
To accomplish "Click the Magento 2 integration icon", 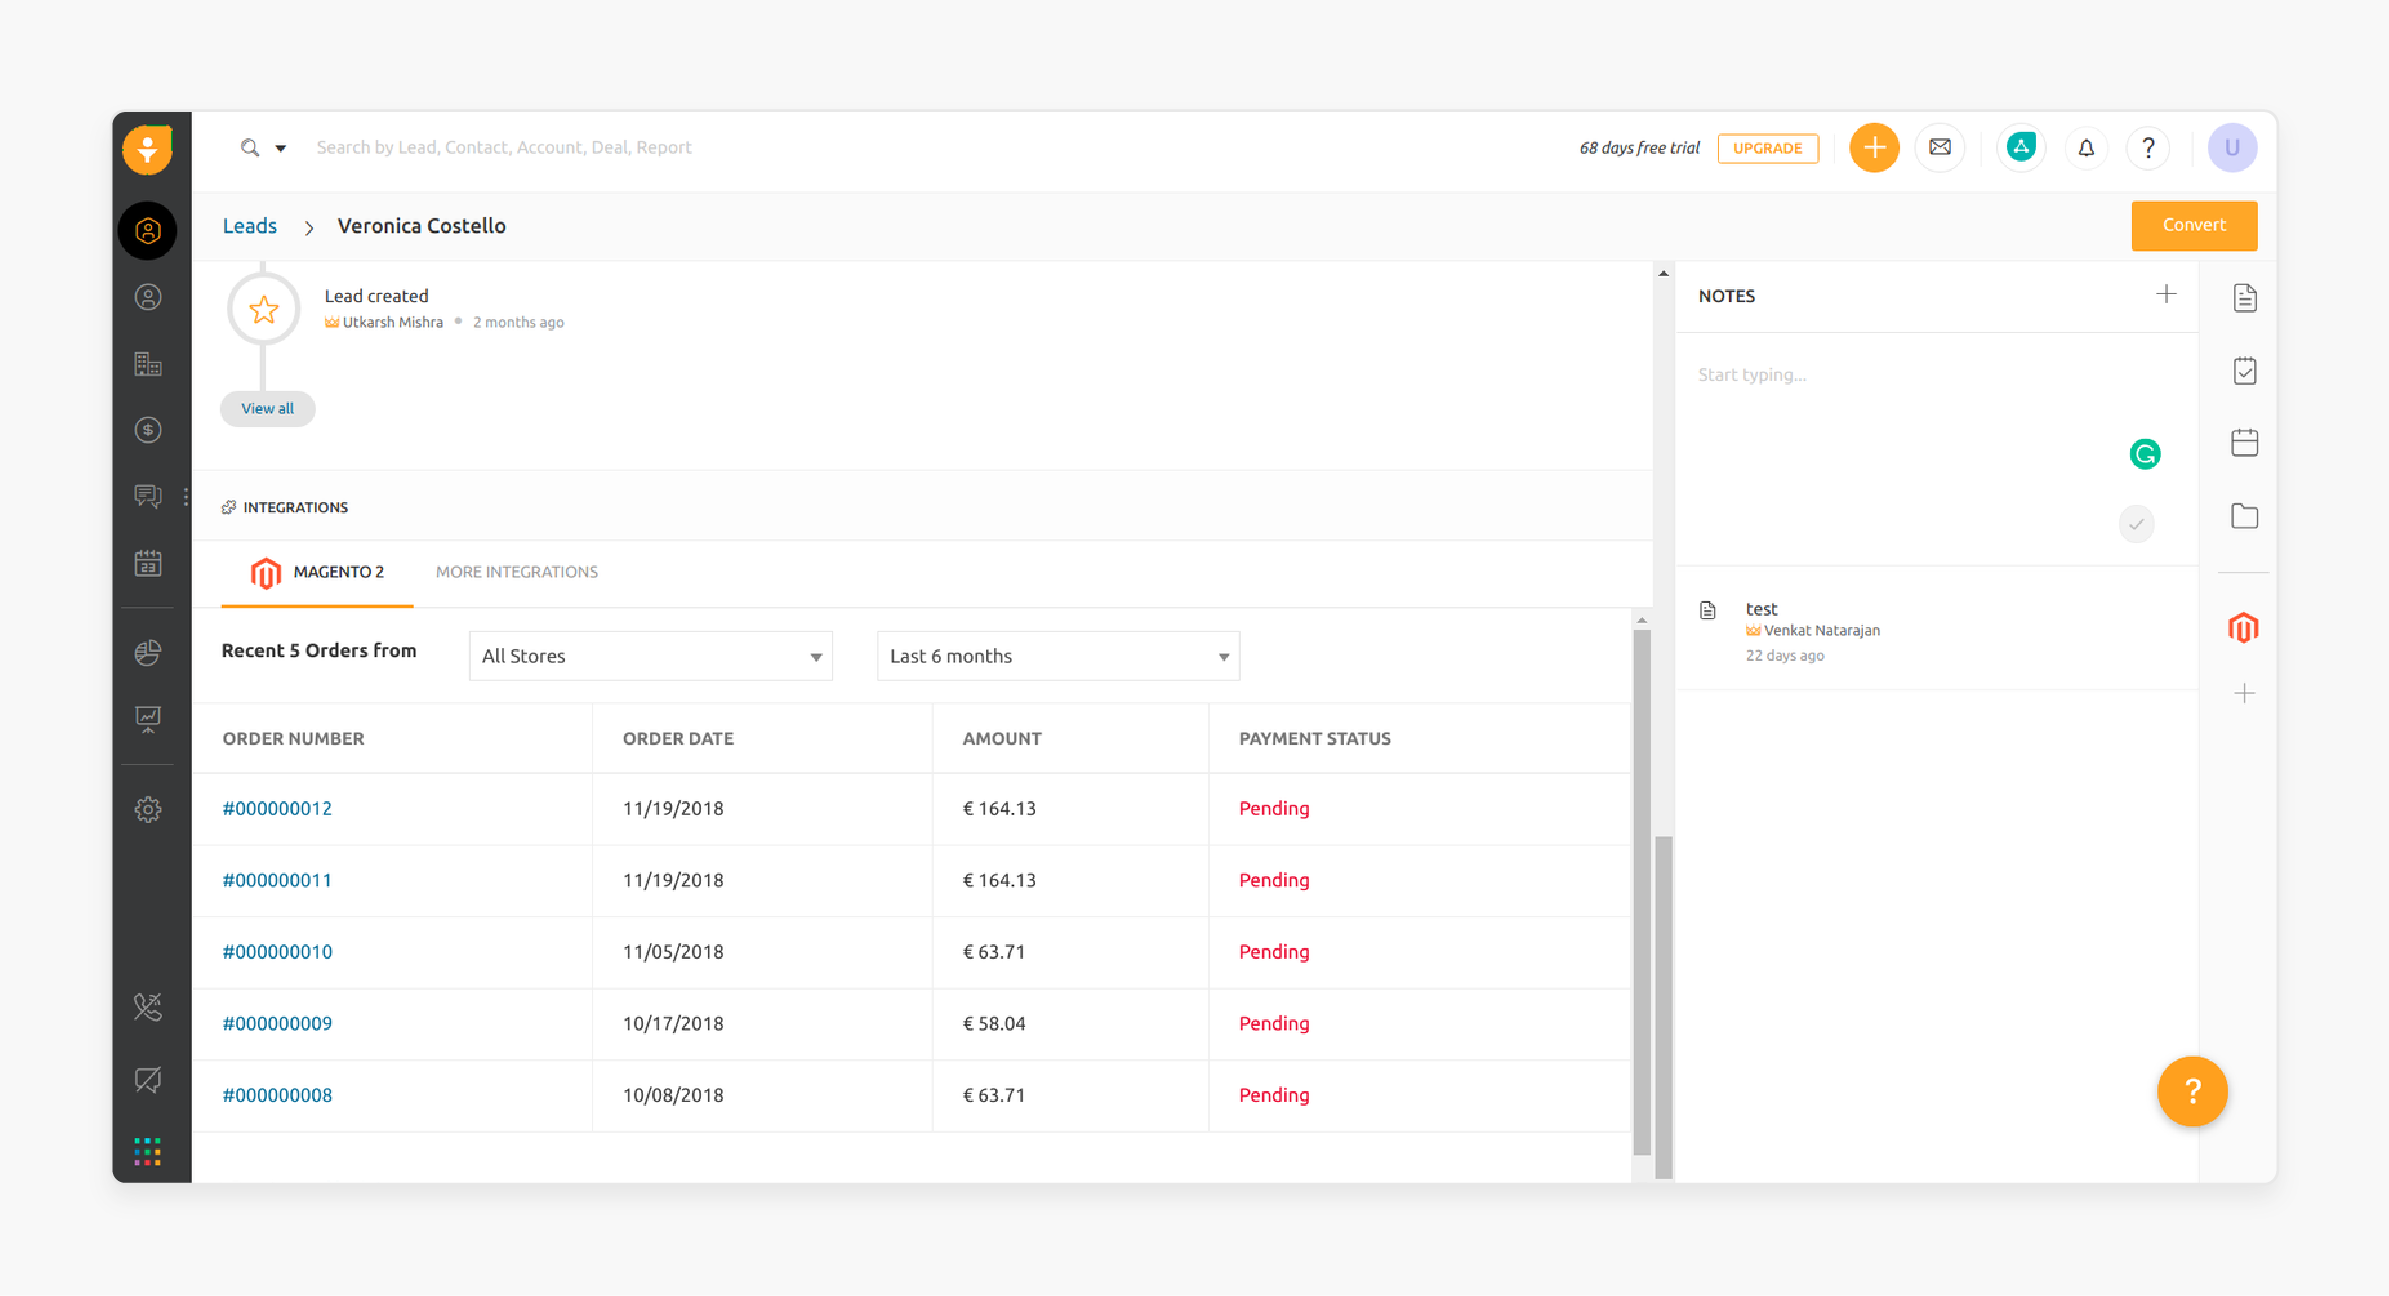I will (267, 571).
